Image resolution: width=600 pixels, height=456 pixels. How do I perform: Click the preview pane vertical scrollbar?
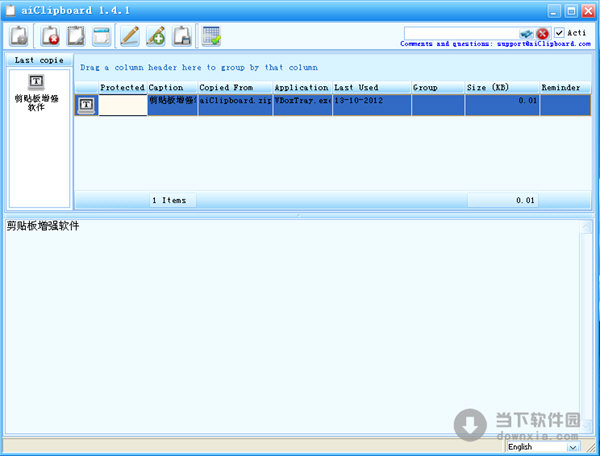(586, 325)
